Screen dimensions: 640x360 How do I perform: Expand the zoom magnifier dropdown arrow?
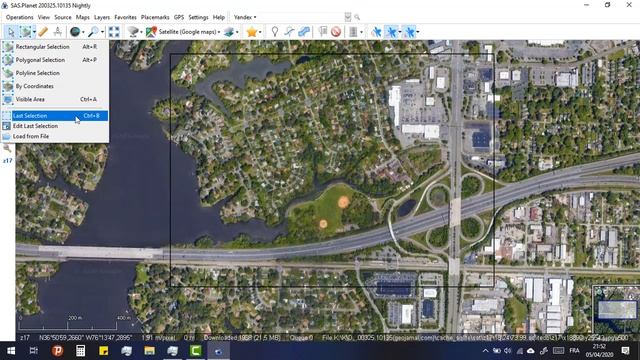pyautogui.click(x=102, y=32)
